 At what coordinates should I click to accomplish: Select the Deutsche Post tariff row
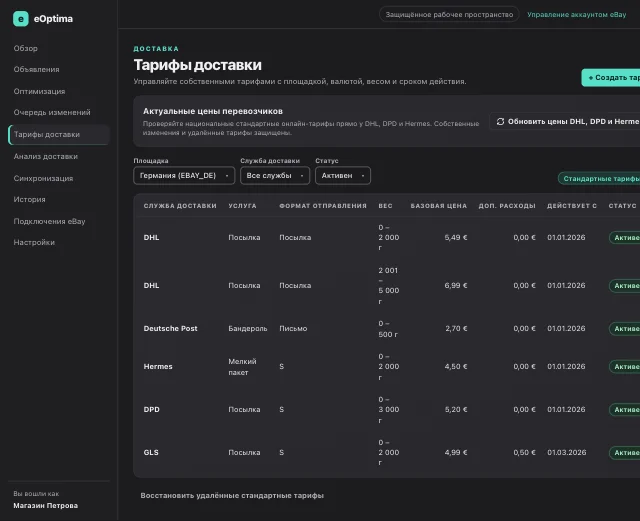click(x=387, y=329)
